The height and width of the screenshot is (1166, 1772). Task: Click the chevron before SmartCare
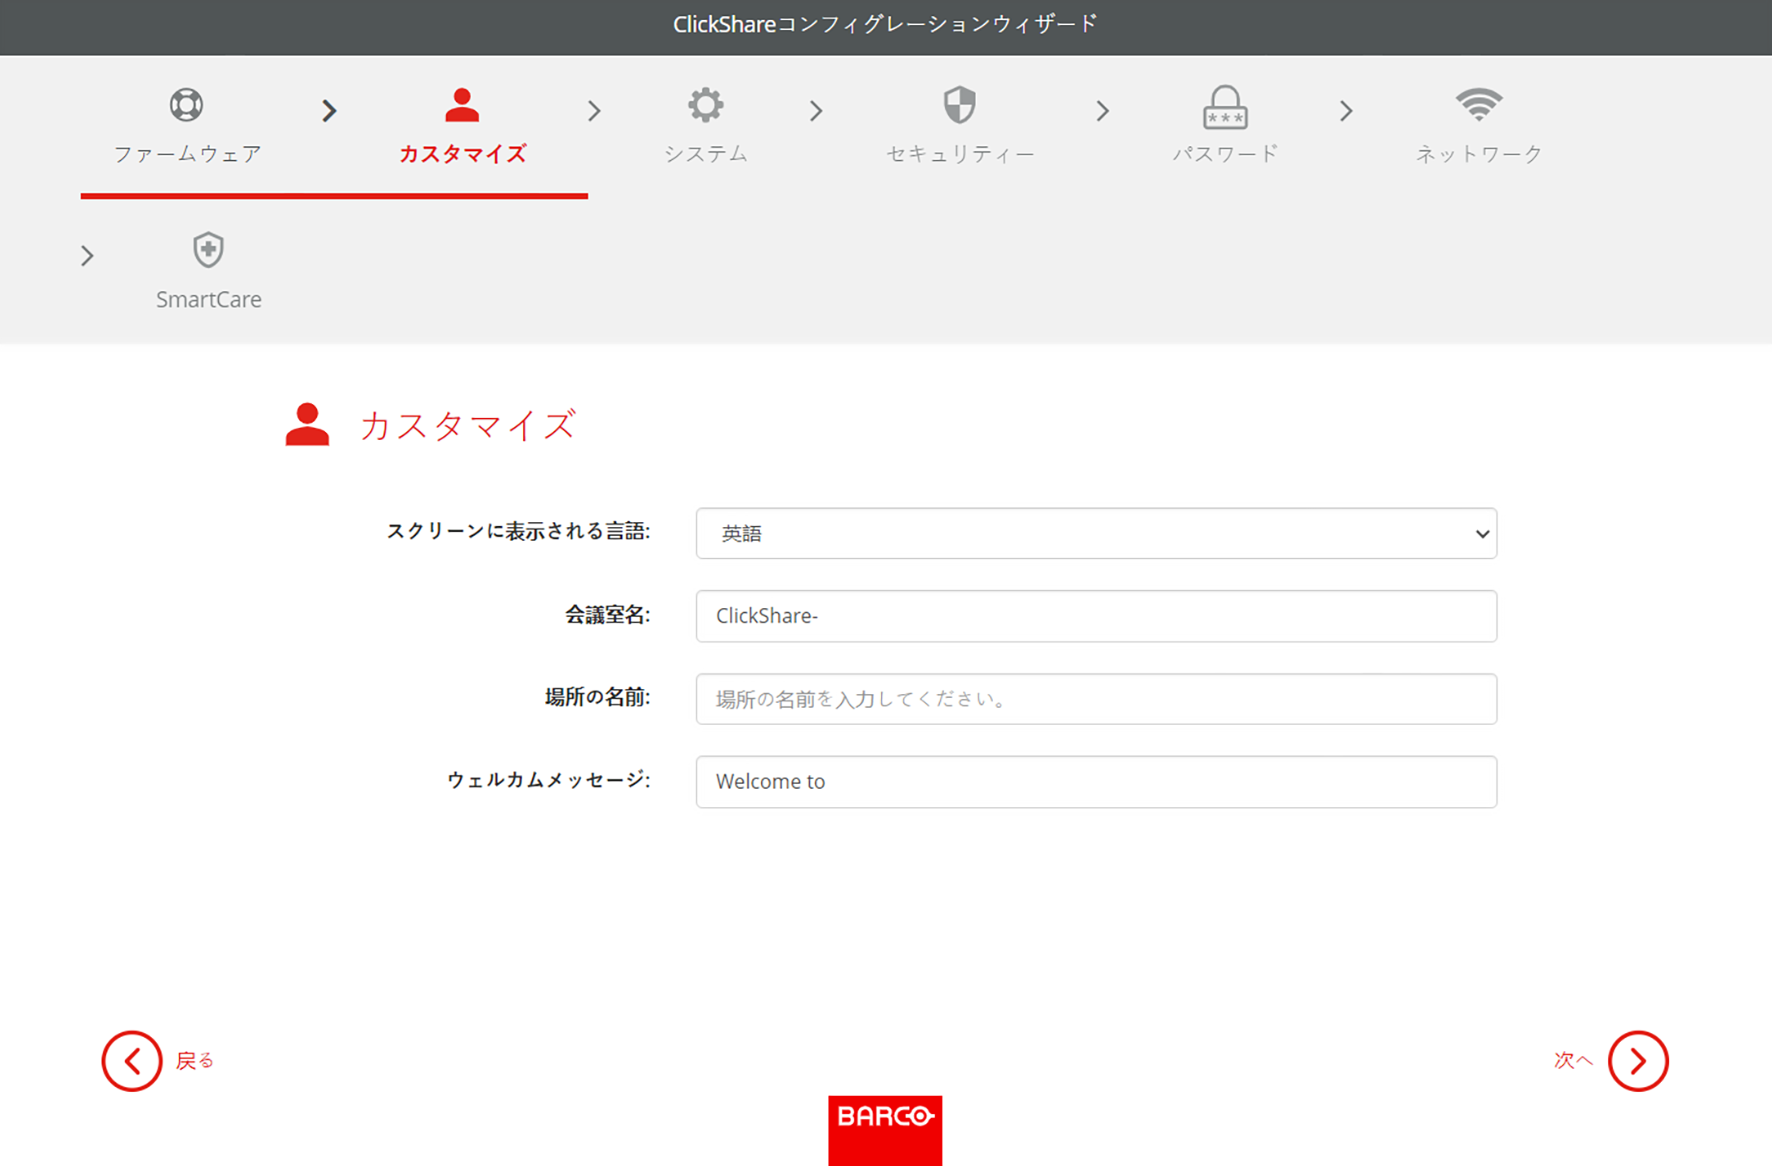[87, 256]
